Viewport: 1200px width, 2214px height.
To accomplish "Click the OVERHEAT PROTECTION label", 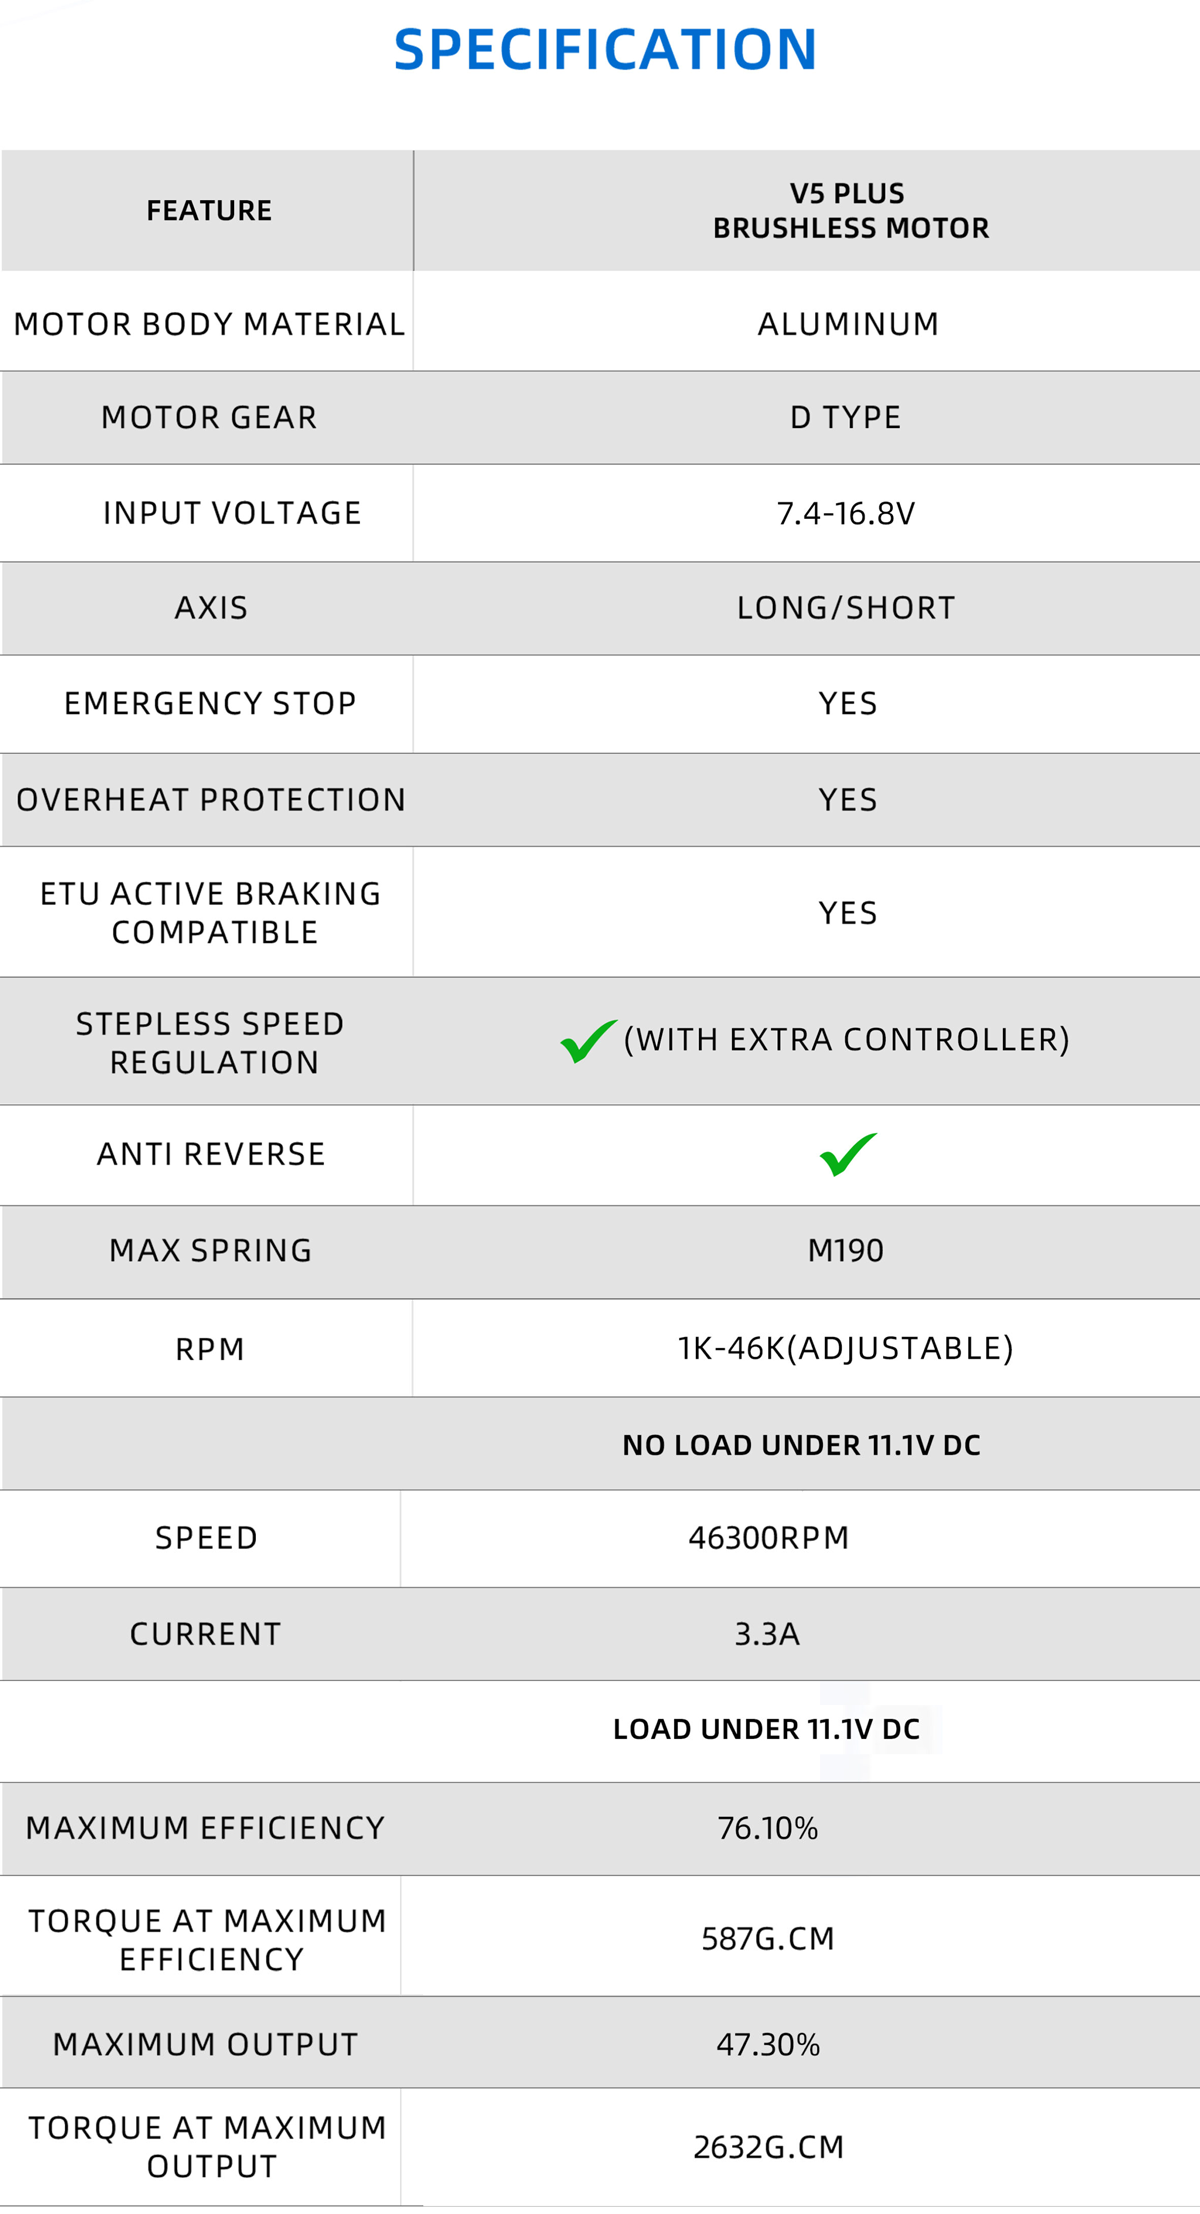I will [x=211, y=800].
